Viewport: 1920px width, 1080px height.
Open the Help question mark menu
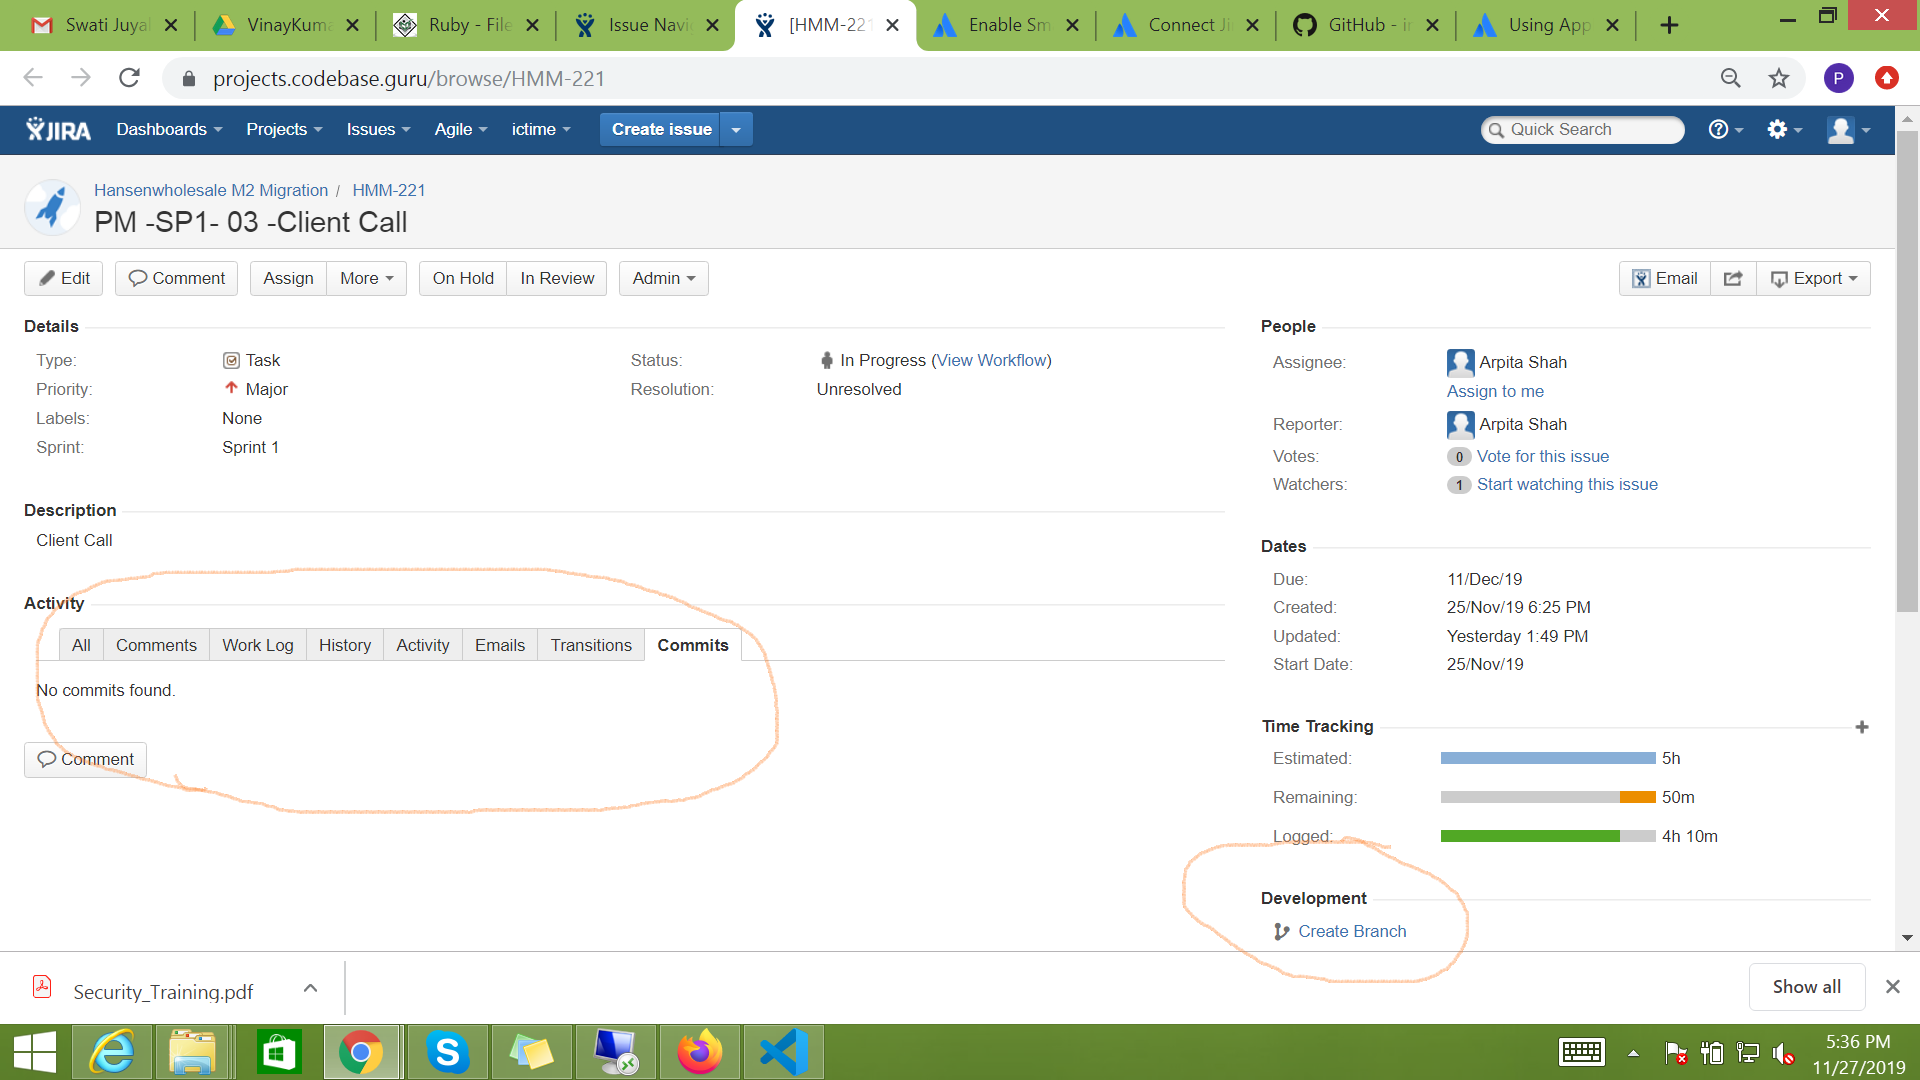tap(1726, 129)
